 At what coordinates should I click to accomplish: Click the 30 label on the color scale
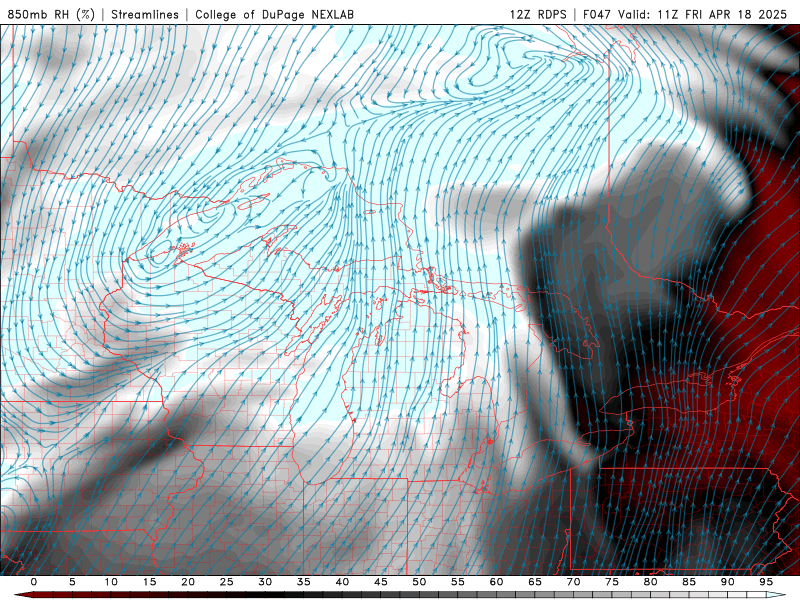point(265,582)
